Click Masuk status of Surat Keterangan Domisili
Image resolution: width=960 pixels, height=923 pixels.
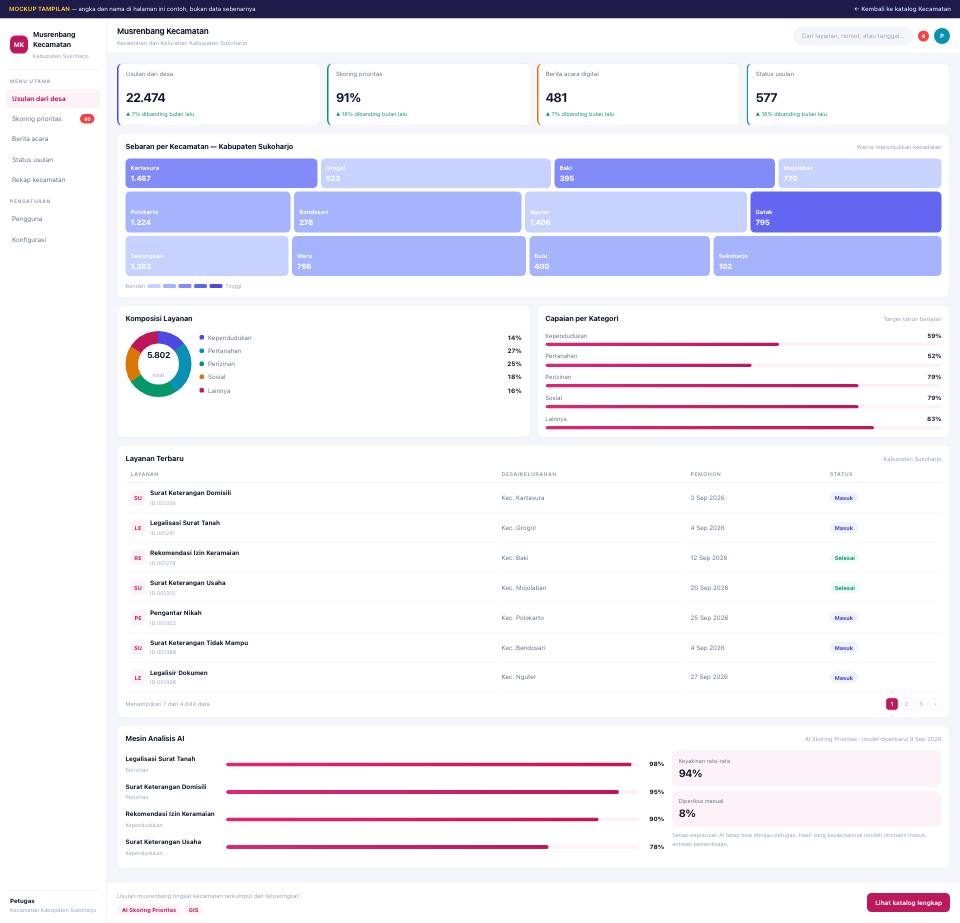844,498
